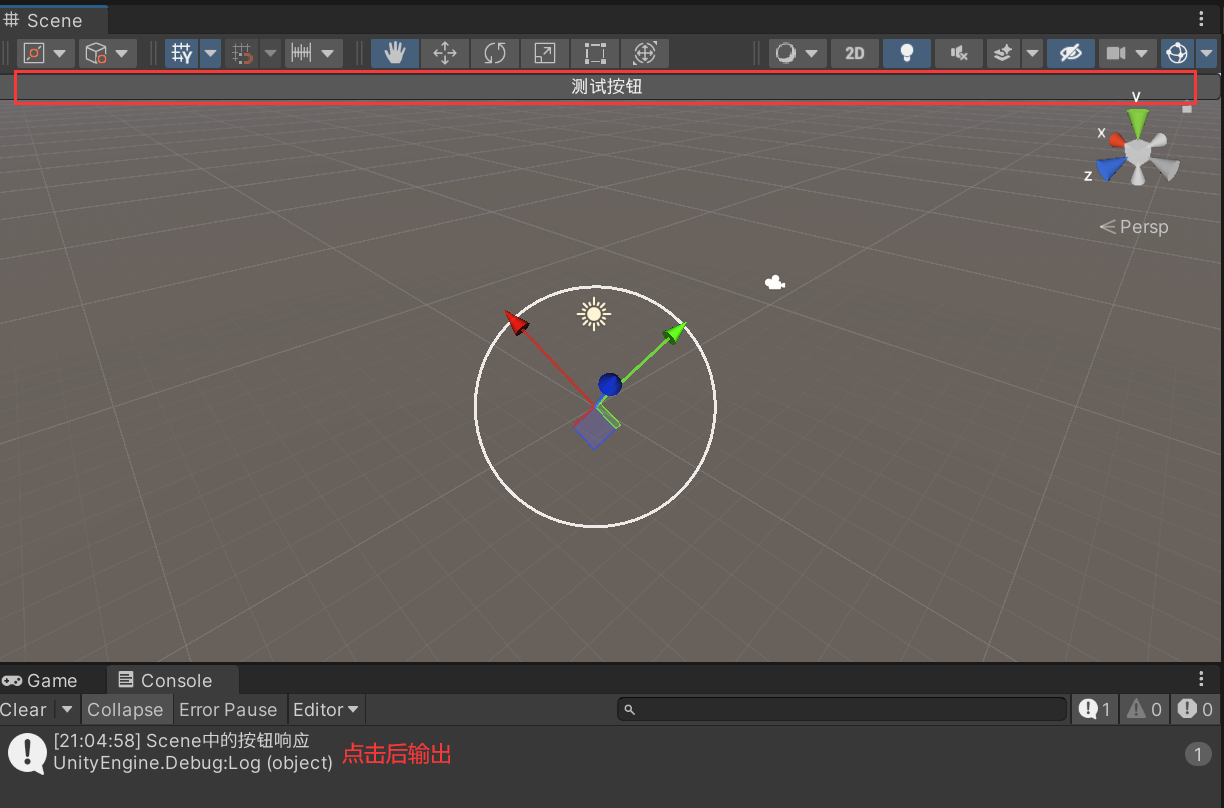Open gizmos dropdown arrow
1224x808 pixels.
tap(1206, 53)
